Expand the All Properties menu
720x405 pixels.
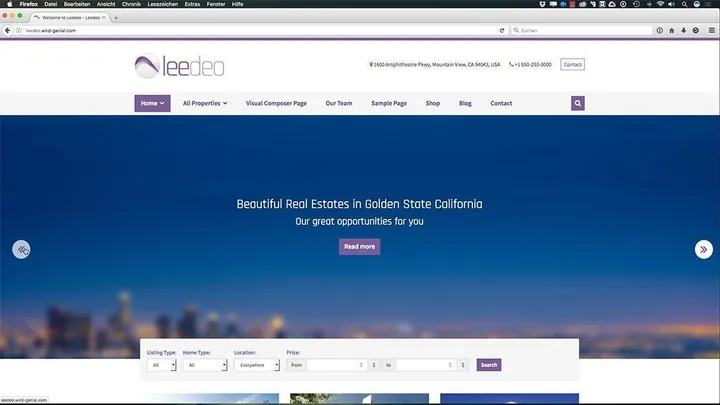205,103
